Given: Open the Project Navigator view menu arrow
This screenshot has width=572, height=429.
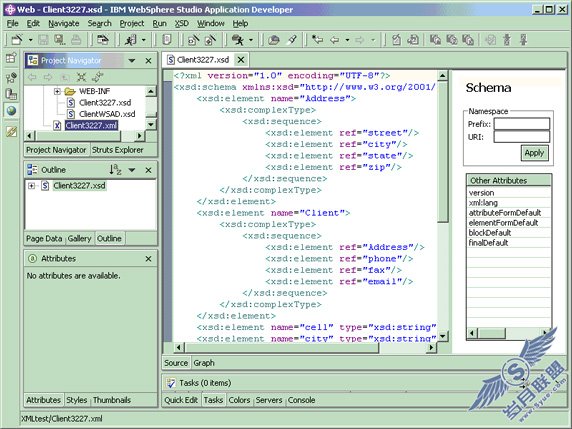Looking at the screenshot, I should coord(132,61).
